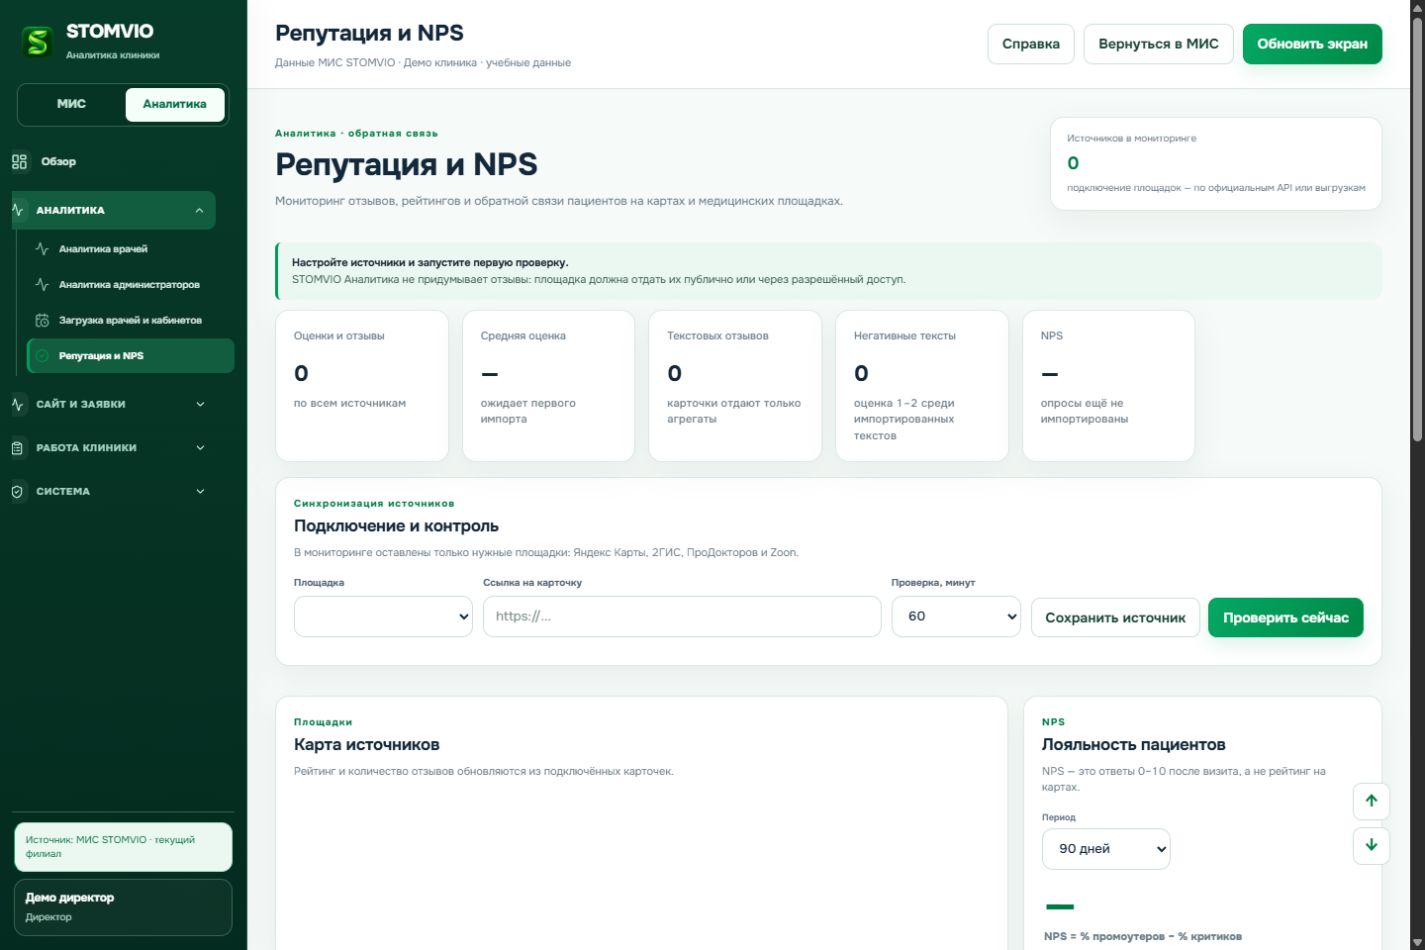The image size is (1425, 950).
Task: Click the СИСТЕМА shield icon
Action: (17, 492)
